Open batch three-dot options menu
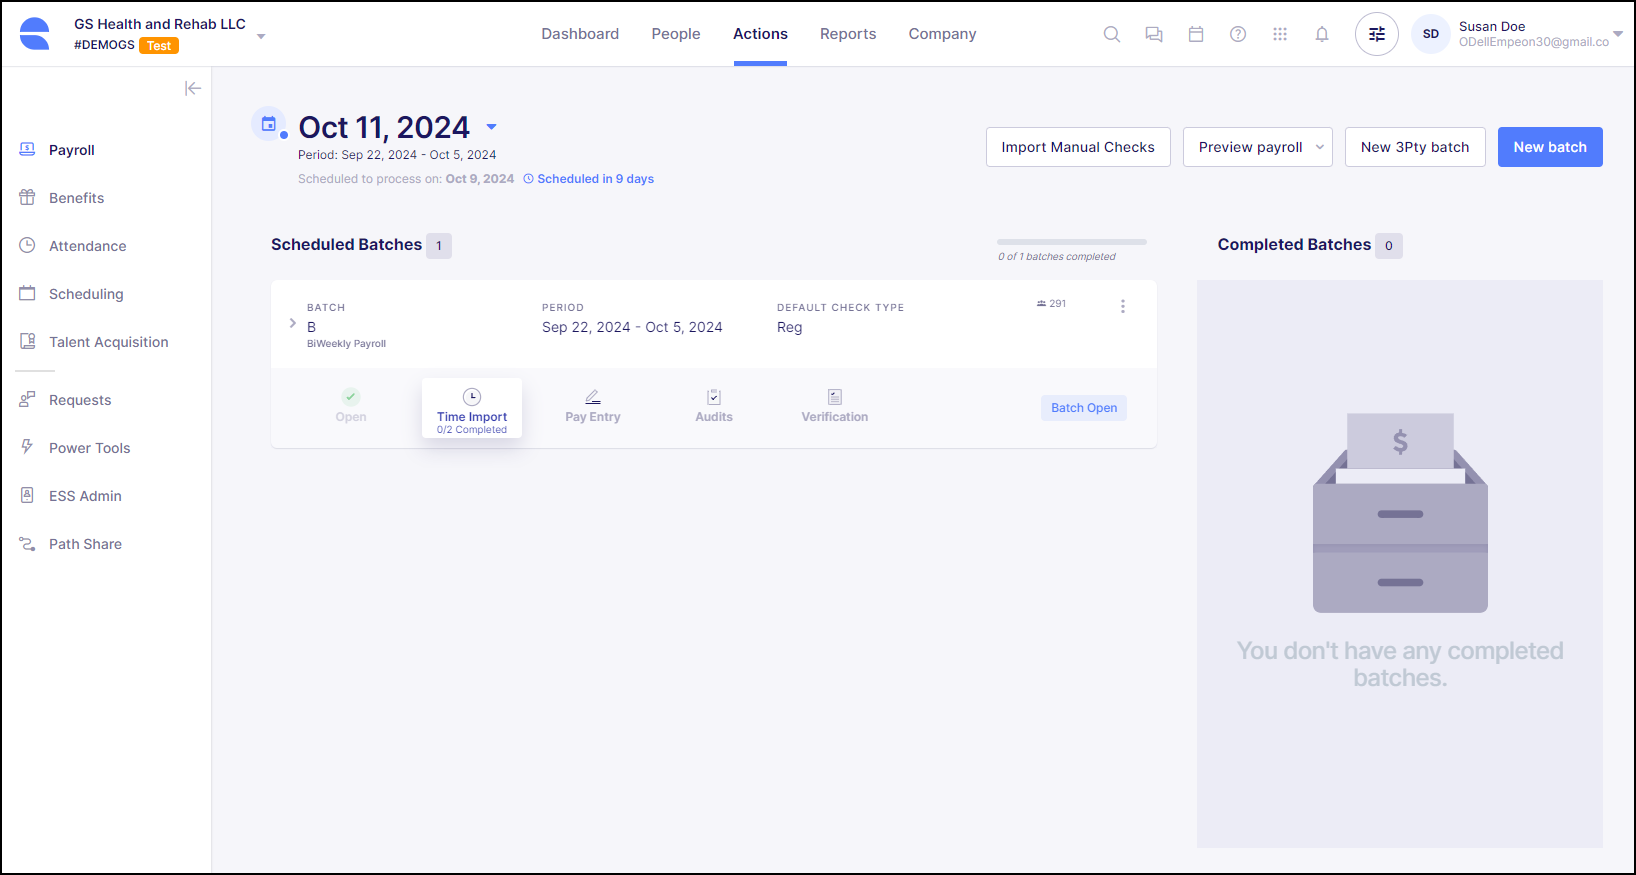 click(x=1122, y=306)
